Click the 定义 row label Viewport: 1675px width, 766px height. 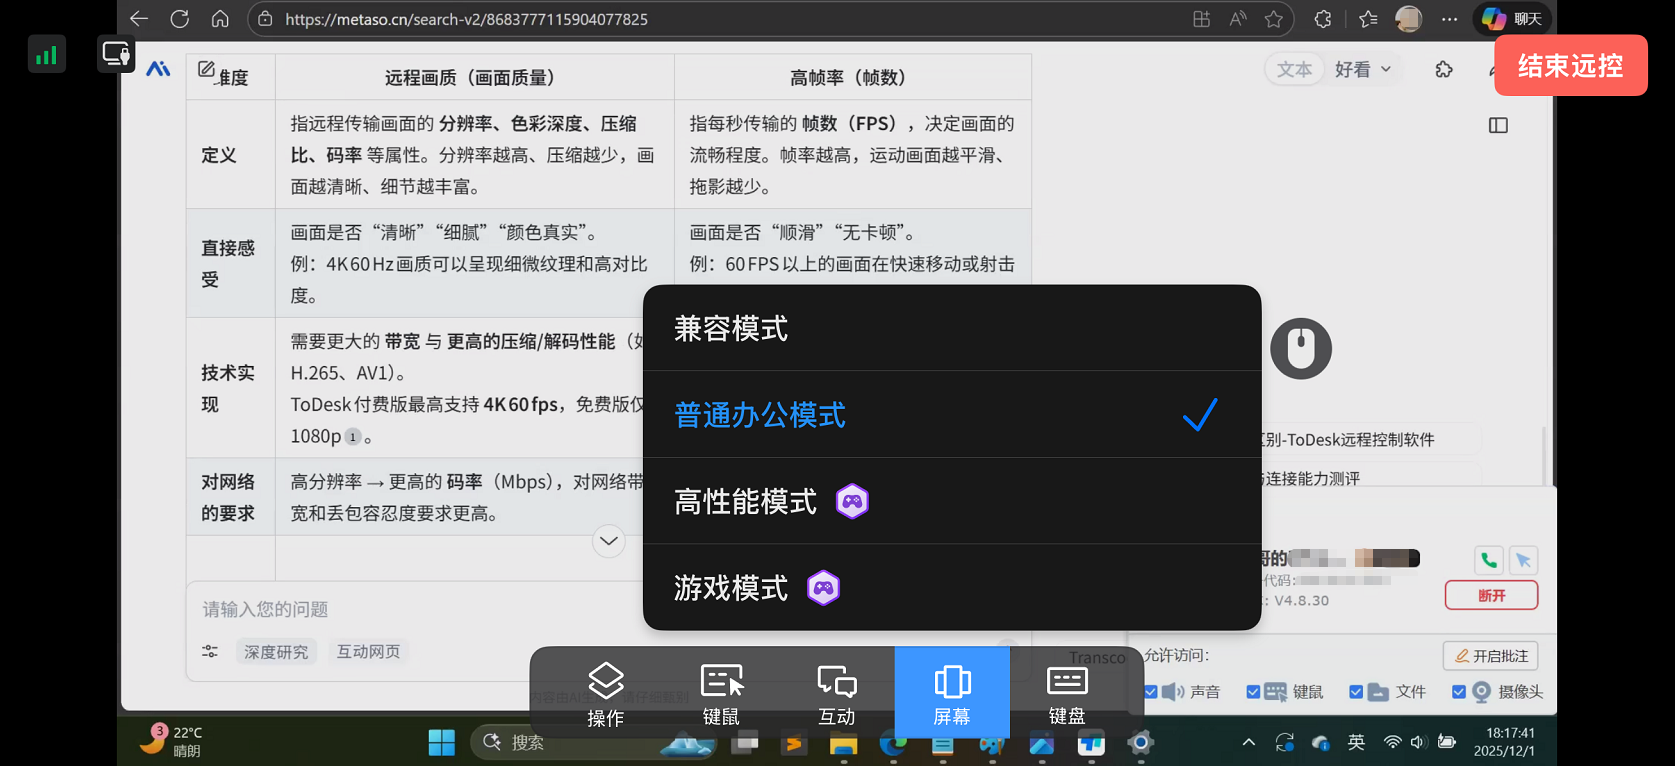pyautogui.click(x=219, y=155)
